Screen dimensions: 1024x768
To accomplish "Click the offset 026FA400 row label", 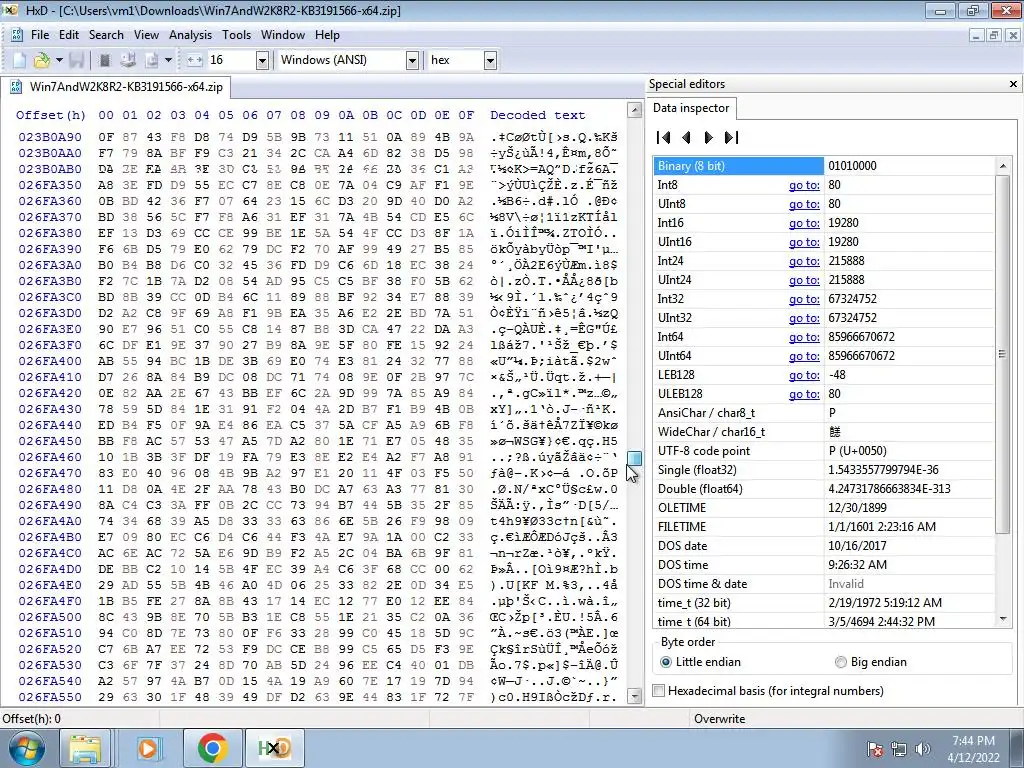I will click(50, 361).
